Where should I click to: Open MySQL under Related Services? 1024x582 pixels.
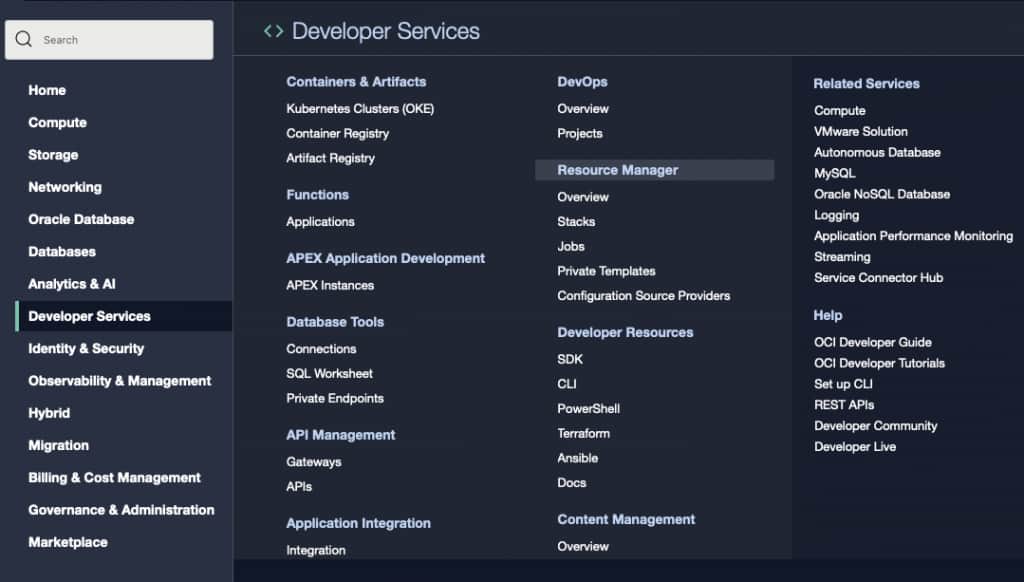[835, 173]
